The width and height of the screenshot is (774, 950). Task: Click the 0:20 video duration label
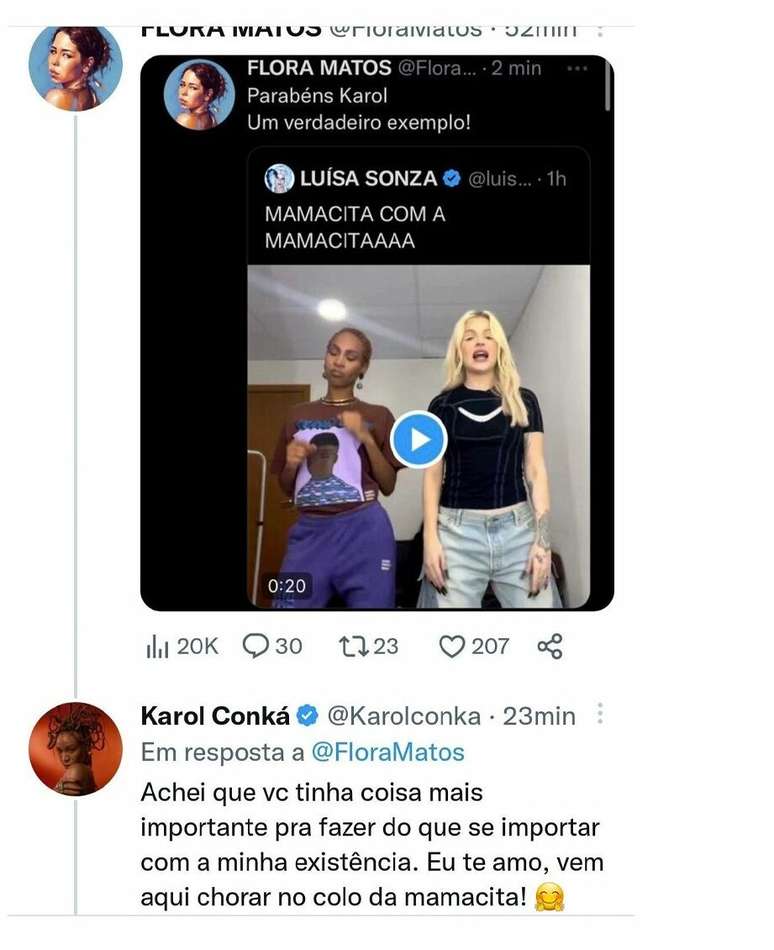(287, 586)
